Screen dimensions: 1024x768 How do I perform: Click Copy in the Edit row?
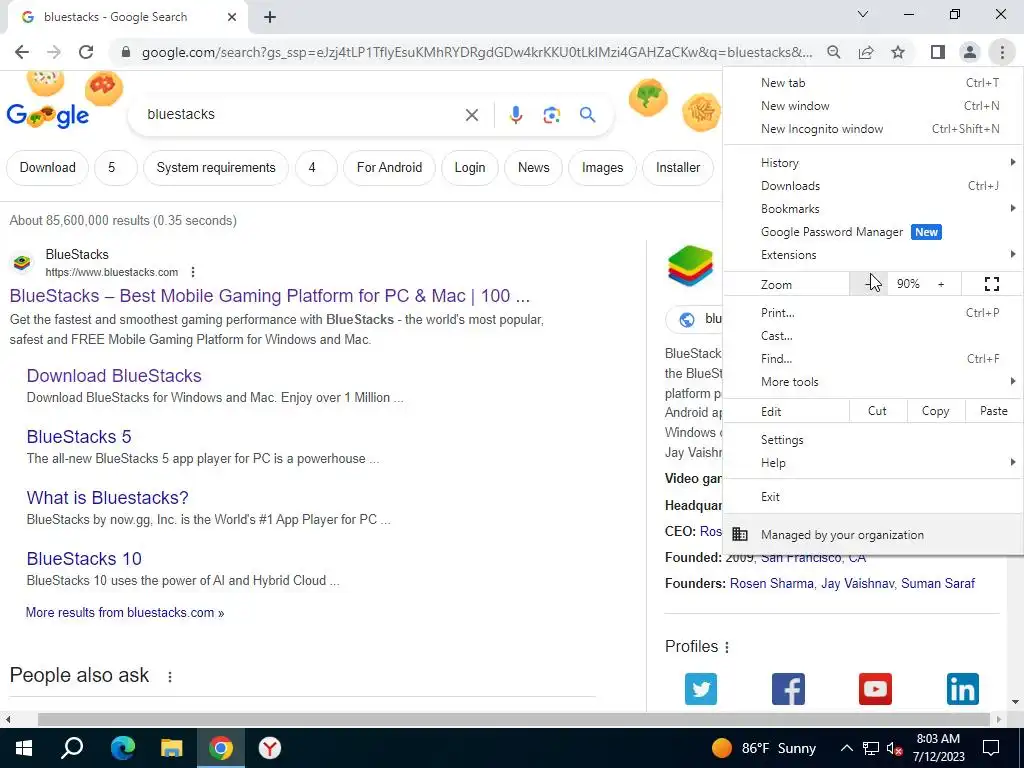[x=935, y=411]
